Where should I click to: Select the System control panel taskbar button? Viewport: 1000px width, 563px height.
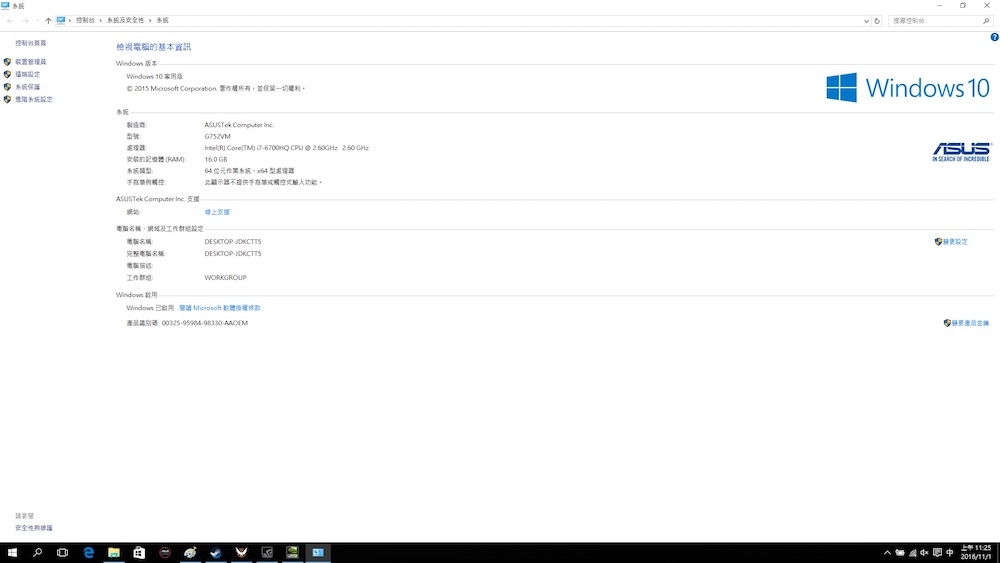(318, 553)
